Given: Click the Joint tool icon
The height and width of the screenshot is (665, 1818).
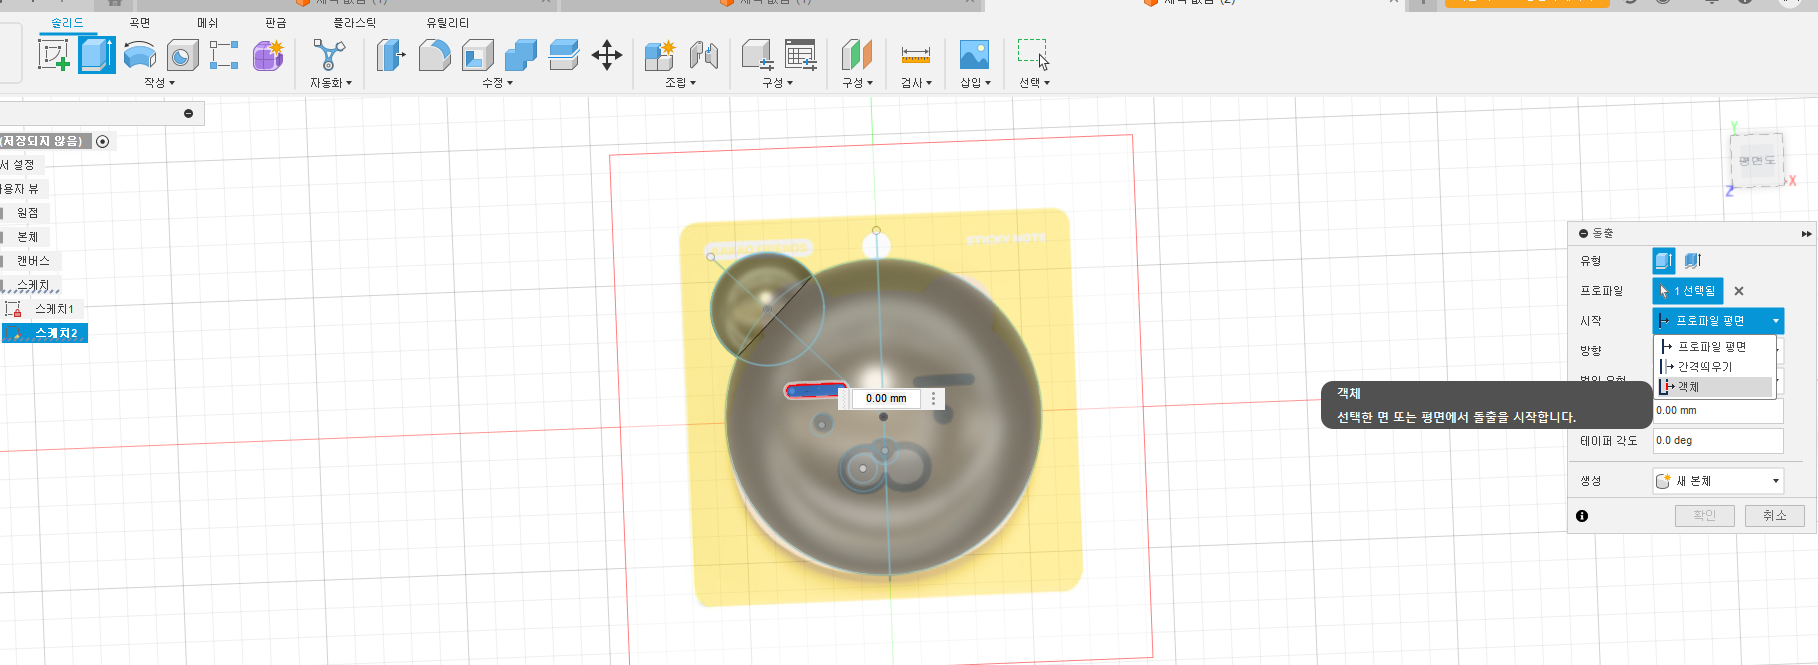Looking at the screenshot, I should pos(703,55).
